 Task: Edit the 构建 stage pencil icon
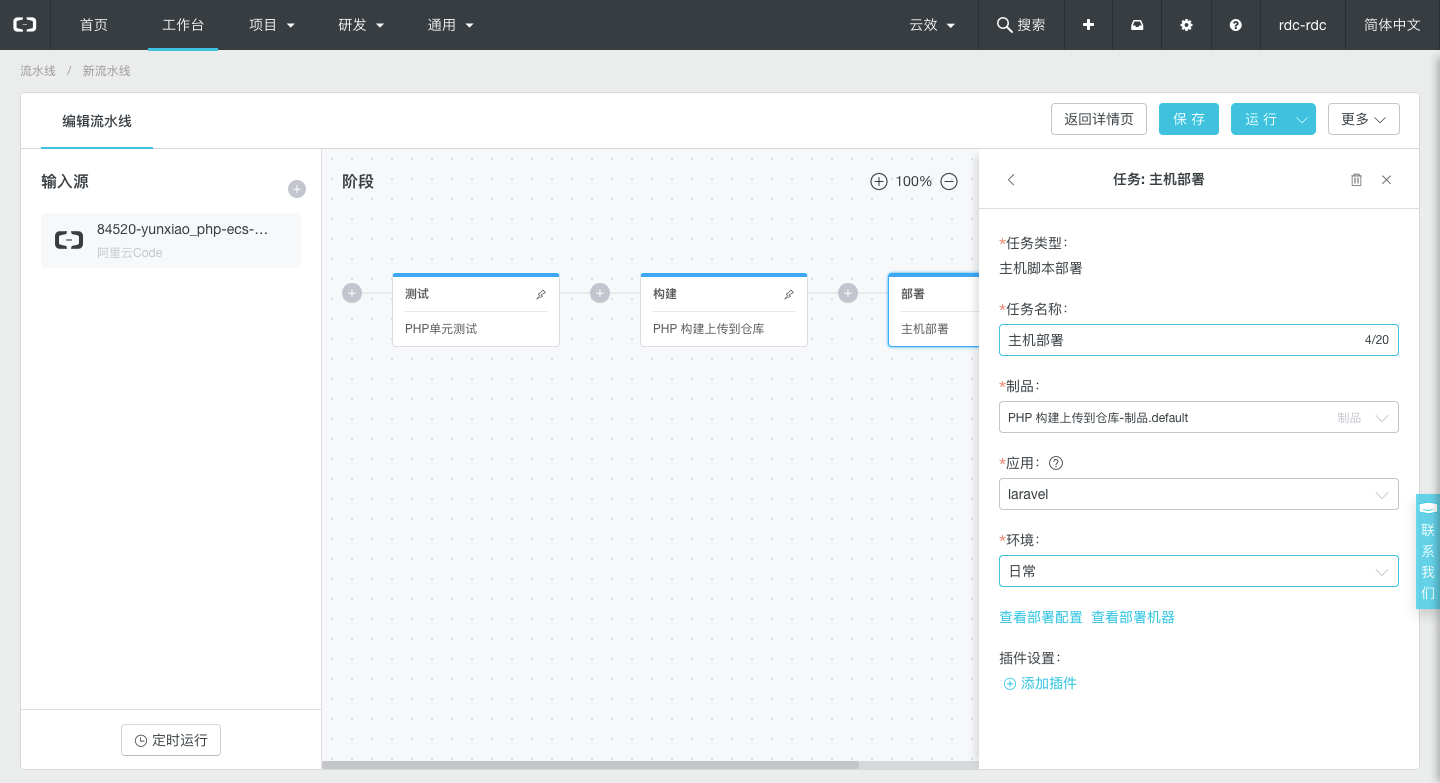[789, 294]
